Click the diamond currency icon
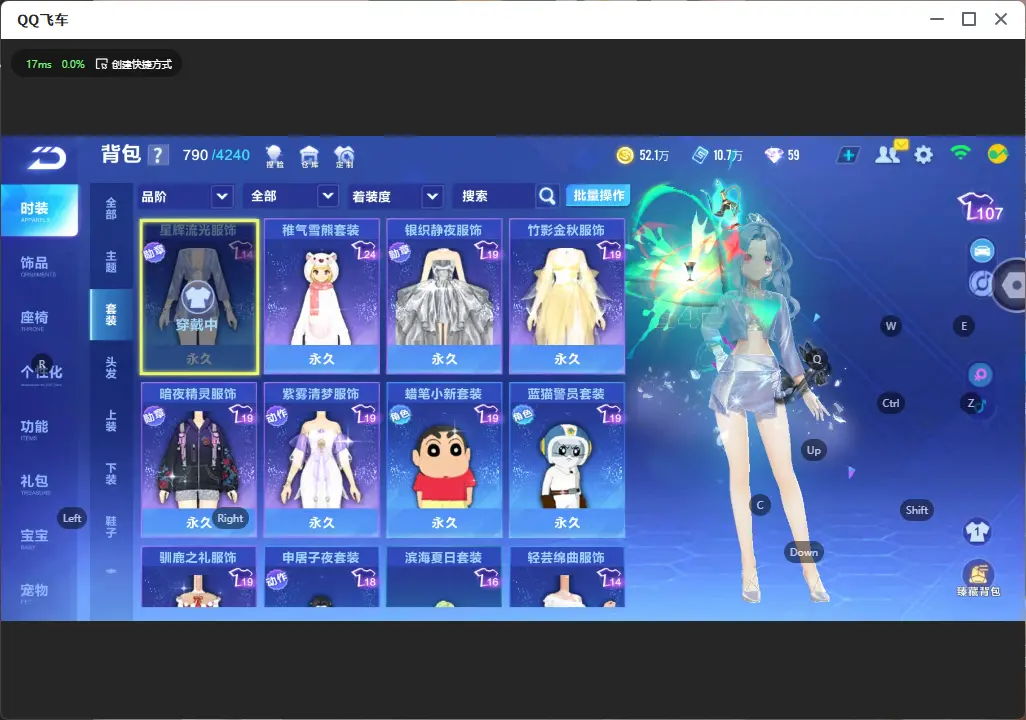Screen dimensions: 1026x720 [x=773, y=155]
